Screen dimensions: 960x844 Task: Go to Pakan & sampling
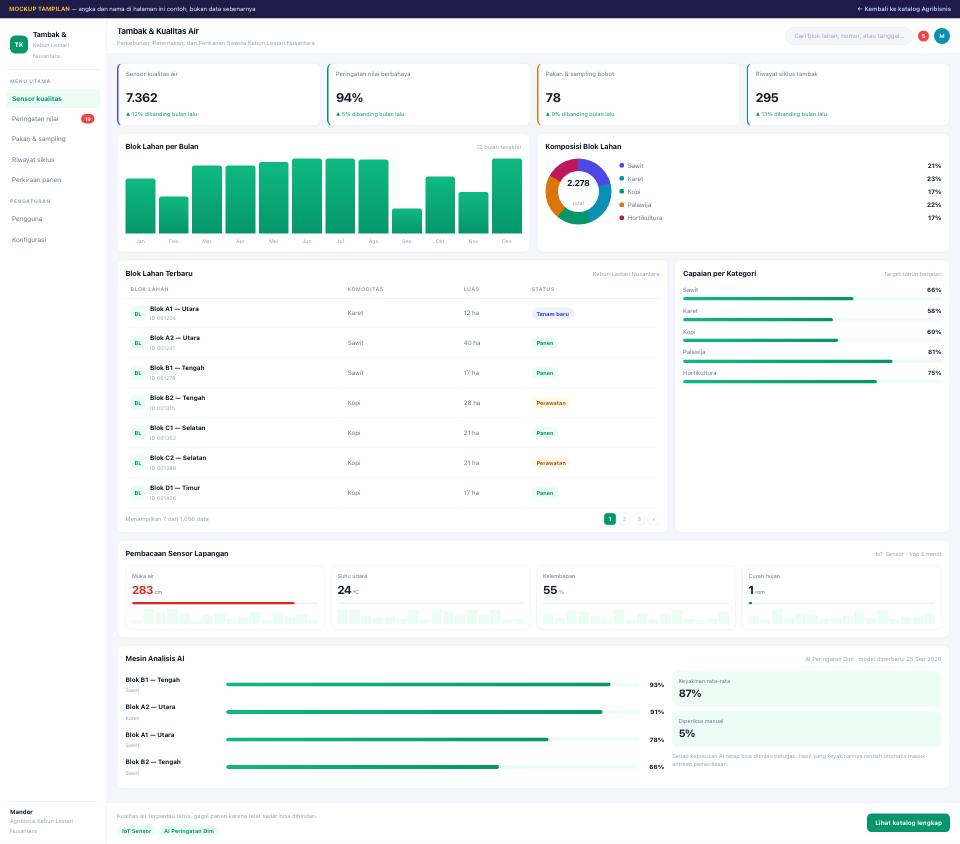[53, 139]
